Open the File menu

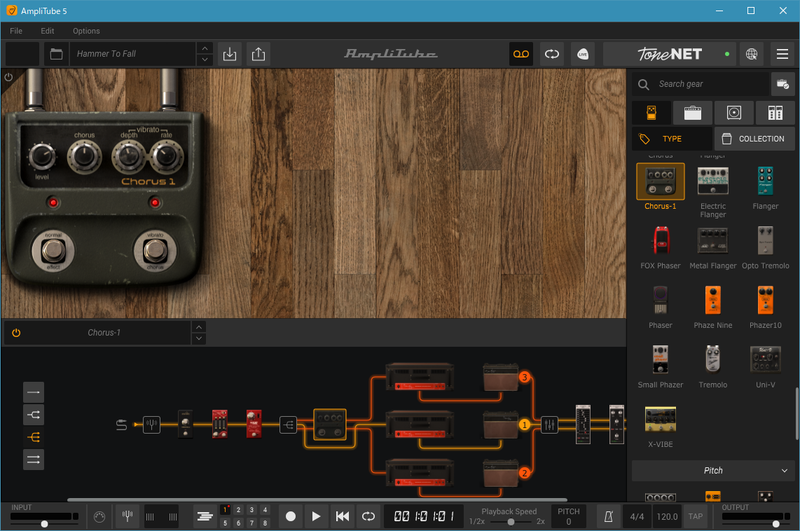[16, 31]
